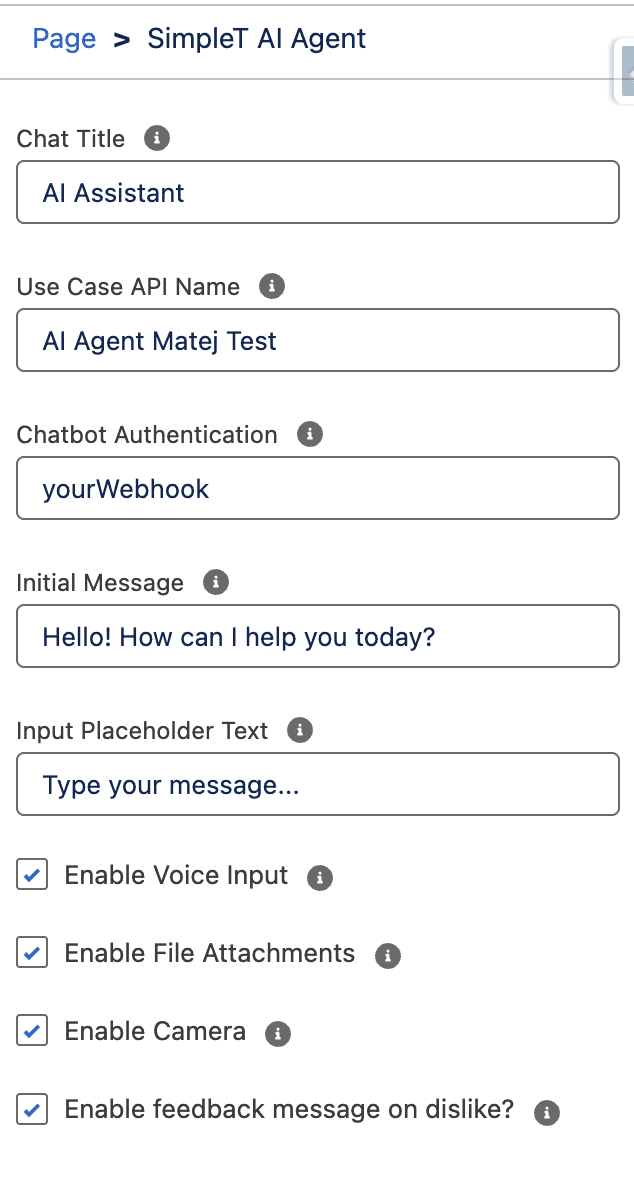Click the Chat Title info icon

click(x=157, y=139)
